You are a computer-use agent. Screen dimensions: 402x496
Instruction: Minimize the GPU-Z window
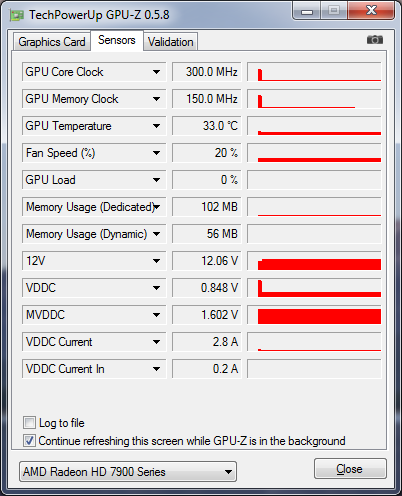click(307, 11)
